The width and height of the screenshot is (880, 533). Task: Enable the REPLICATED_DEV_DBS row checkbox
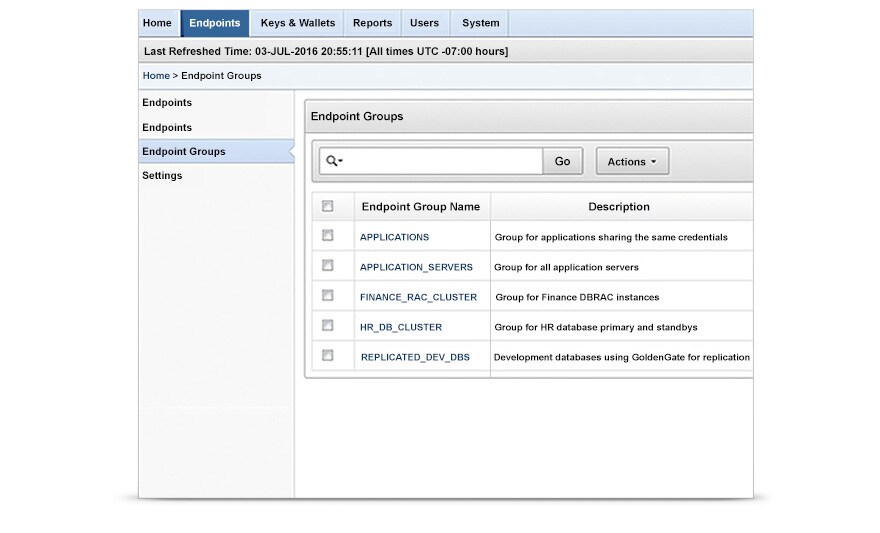pyautogui.click(x=327, y=356)
